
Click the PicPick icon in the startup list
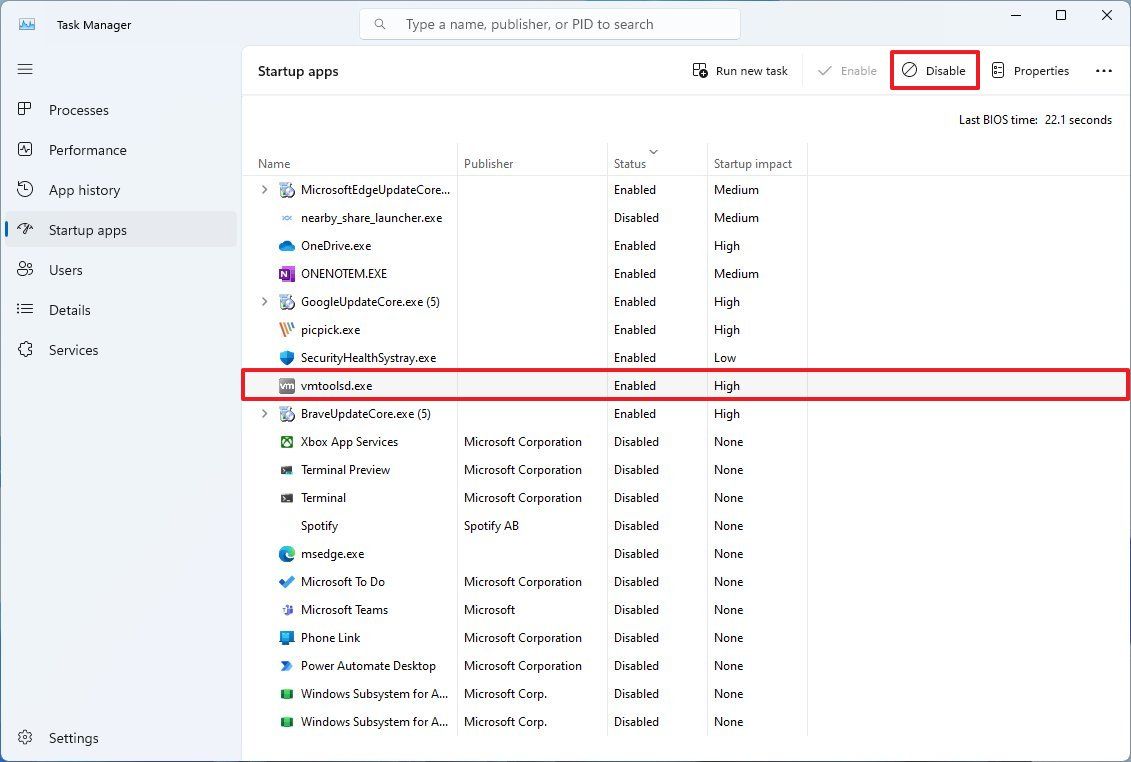287,329
